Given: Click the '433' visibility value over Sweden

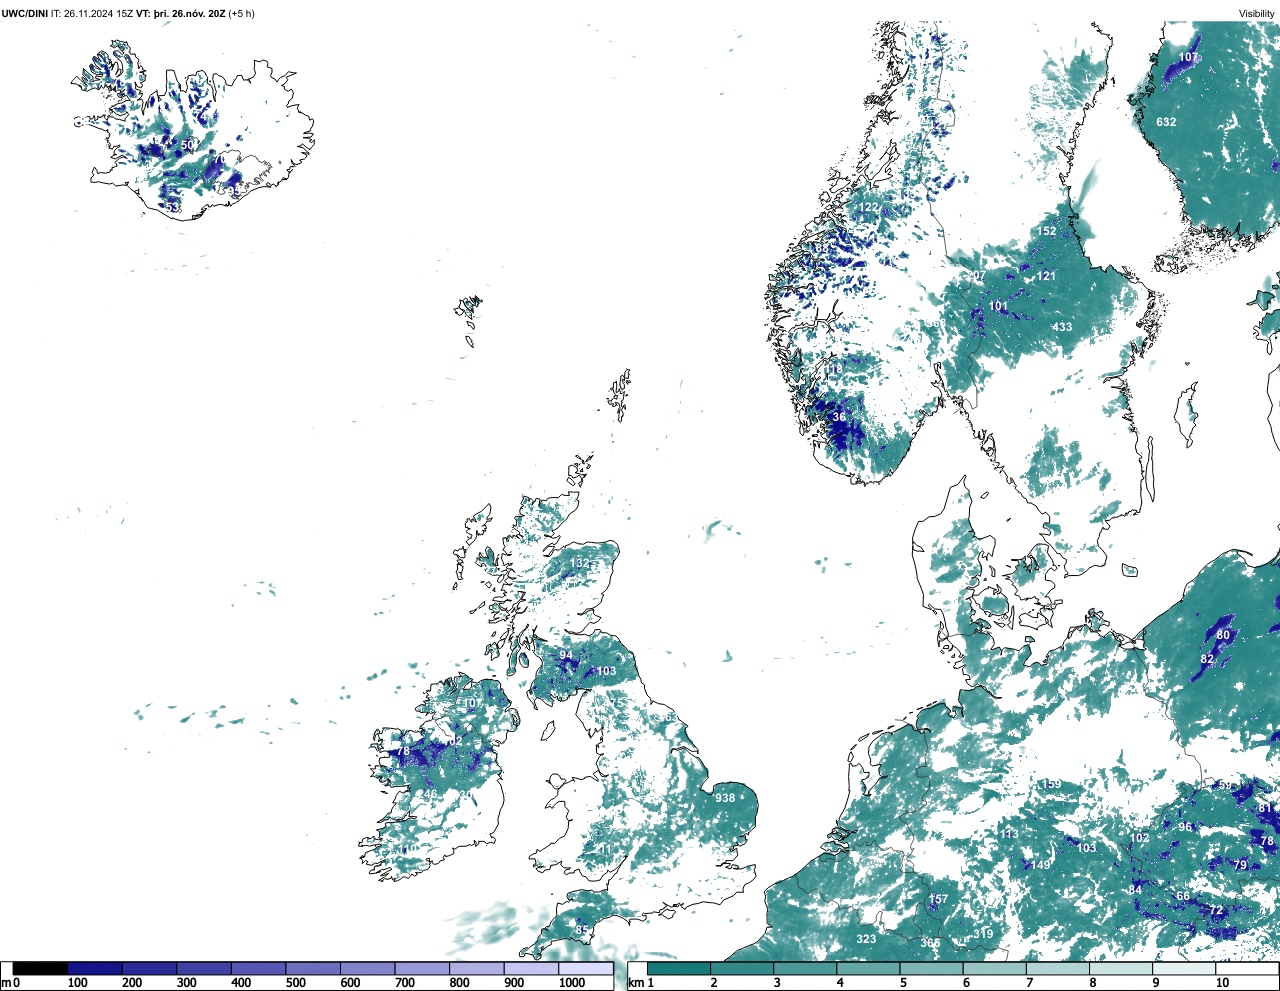Looking at the screenshot, I should click(1062, 327).
